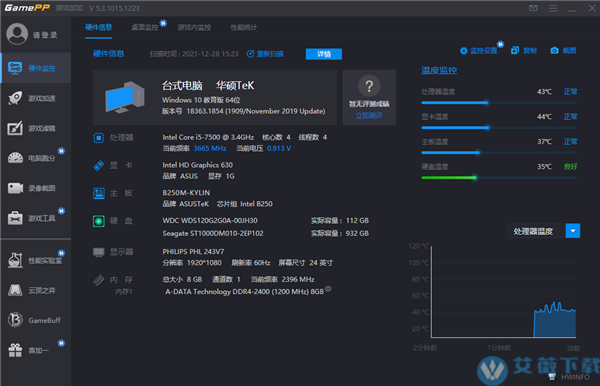Click the 显卡温度 progress bar
Screen dimensions: 600x386
pyautogui.click(x=499, y=127)
